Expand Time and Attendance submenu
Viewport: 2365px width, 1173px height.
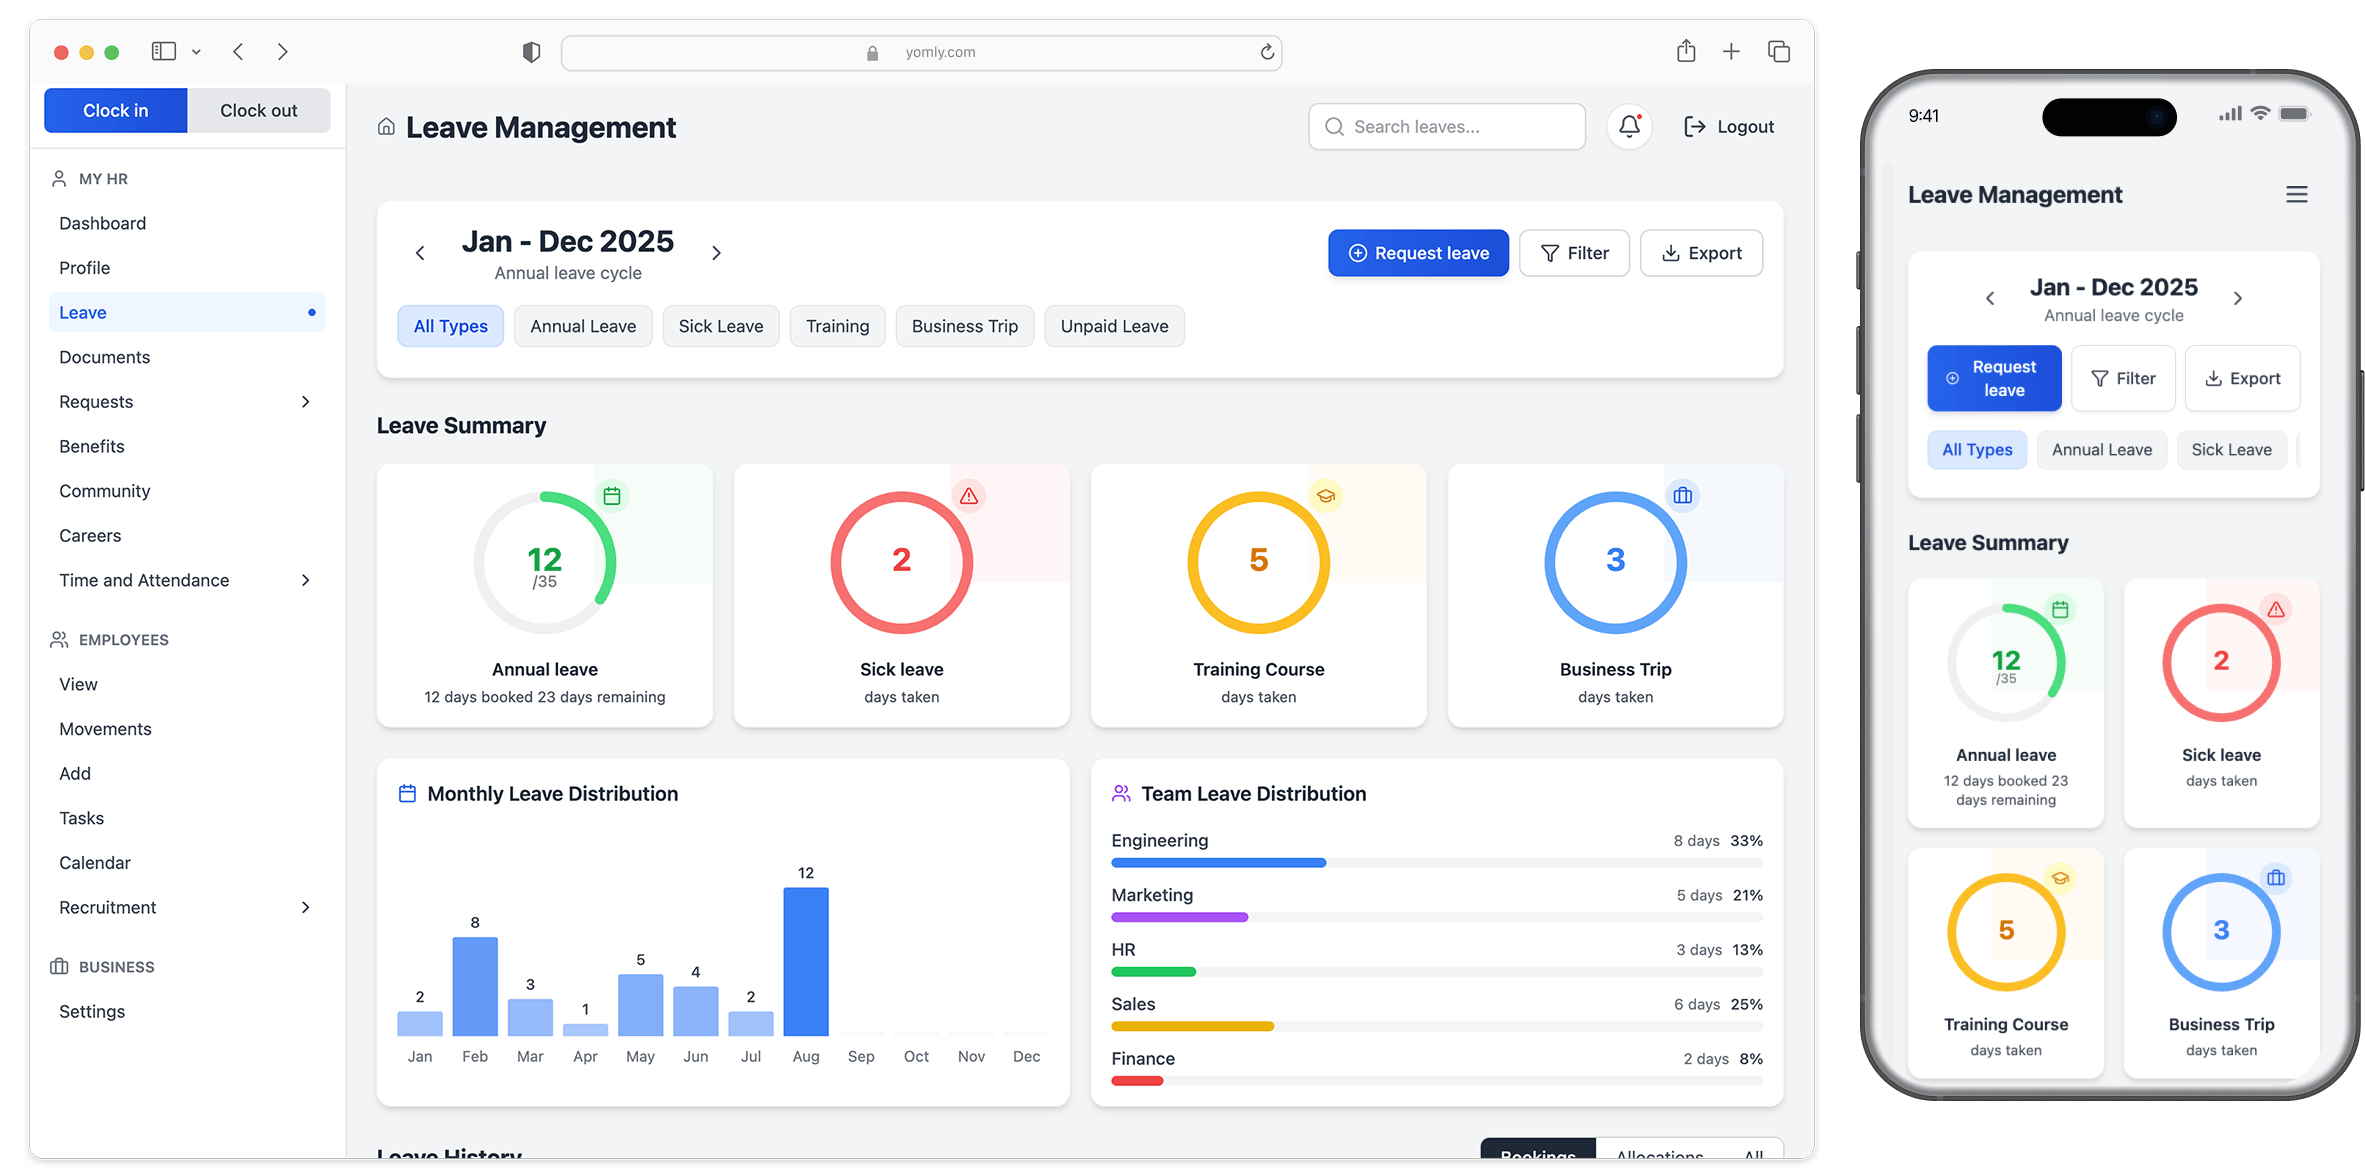[306, 581]
